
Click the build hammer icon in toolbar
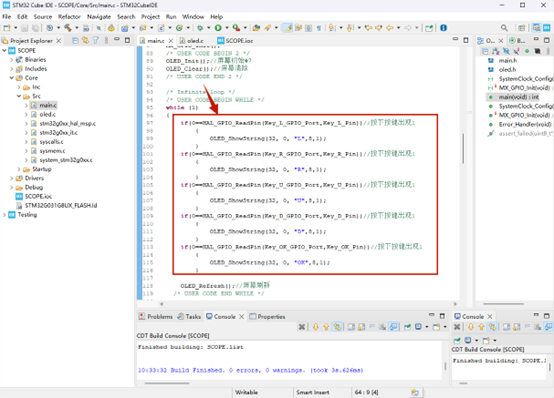pos(67,28)
